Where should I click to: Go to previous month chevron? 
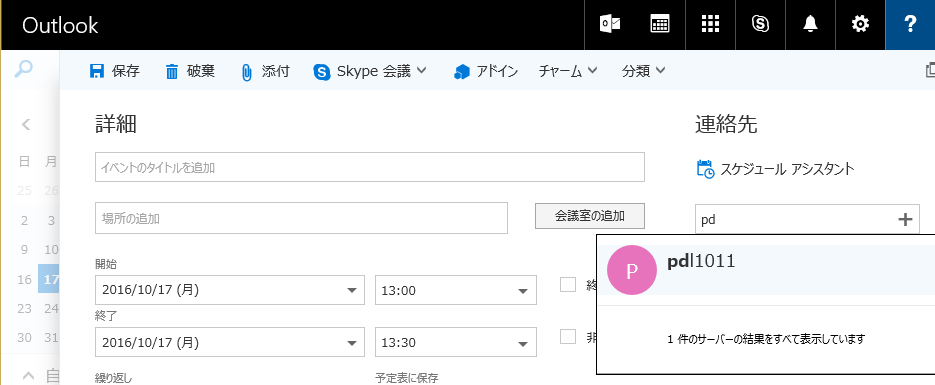pyautogui.click(x=26, y=125)
